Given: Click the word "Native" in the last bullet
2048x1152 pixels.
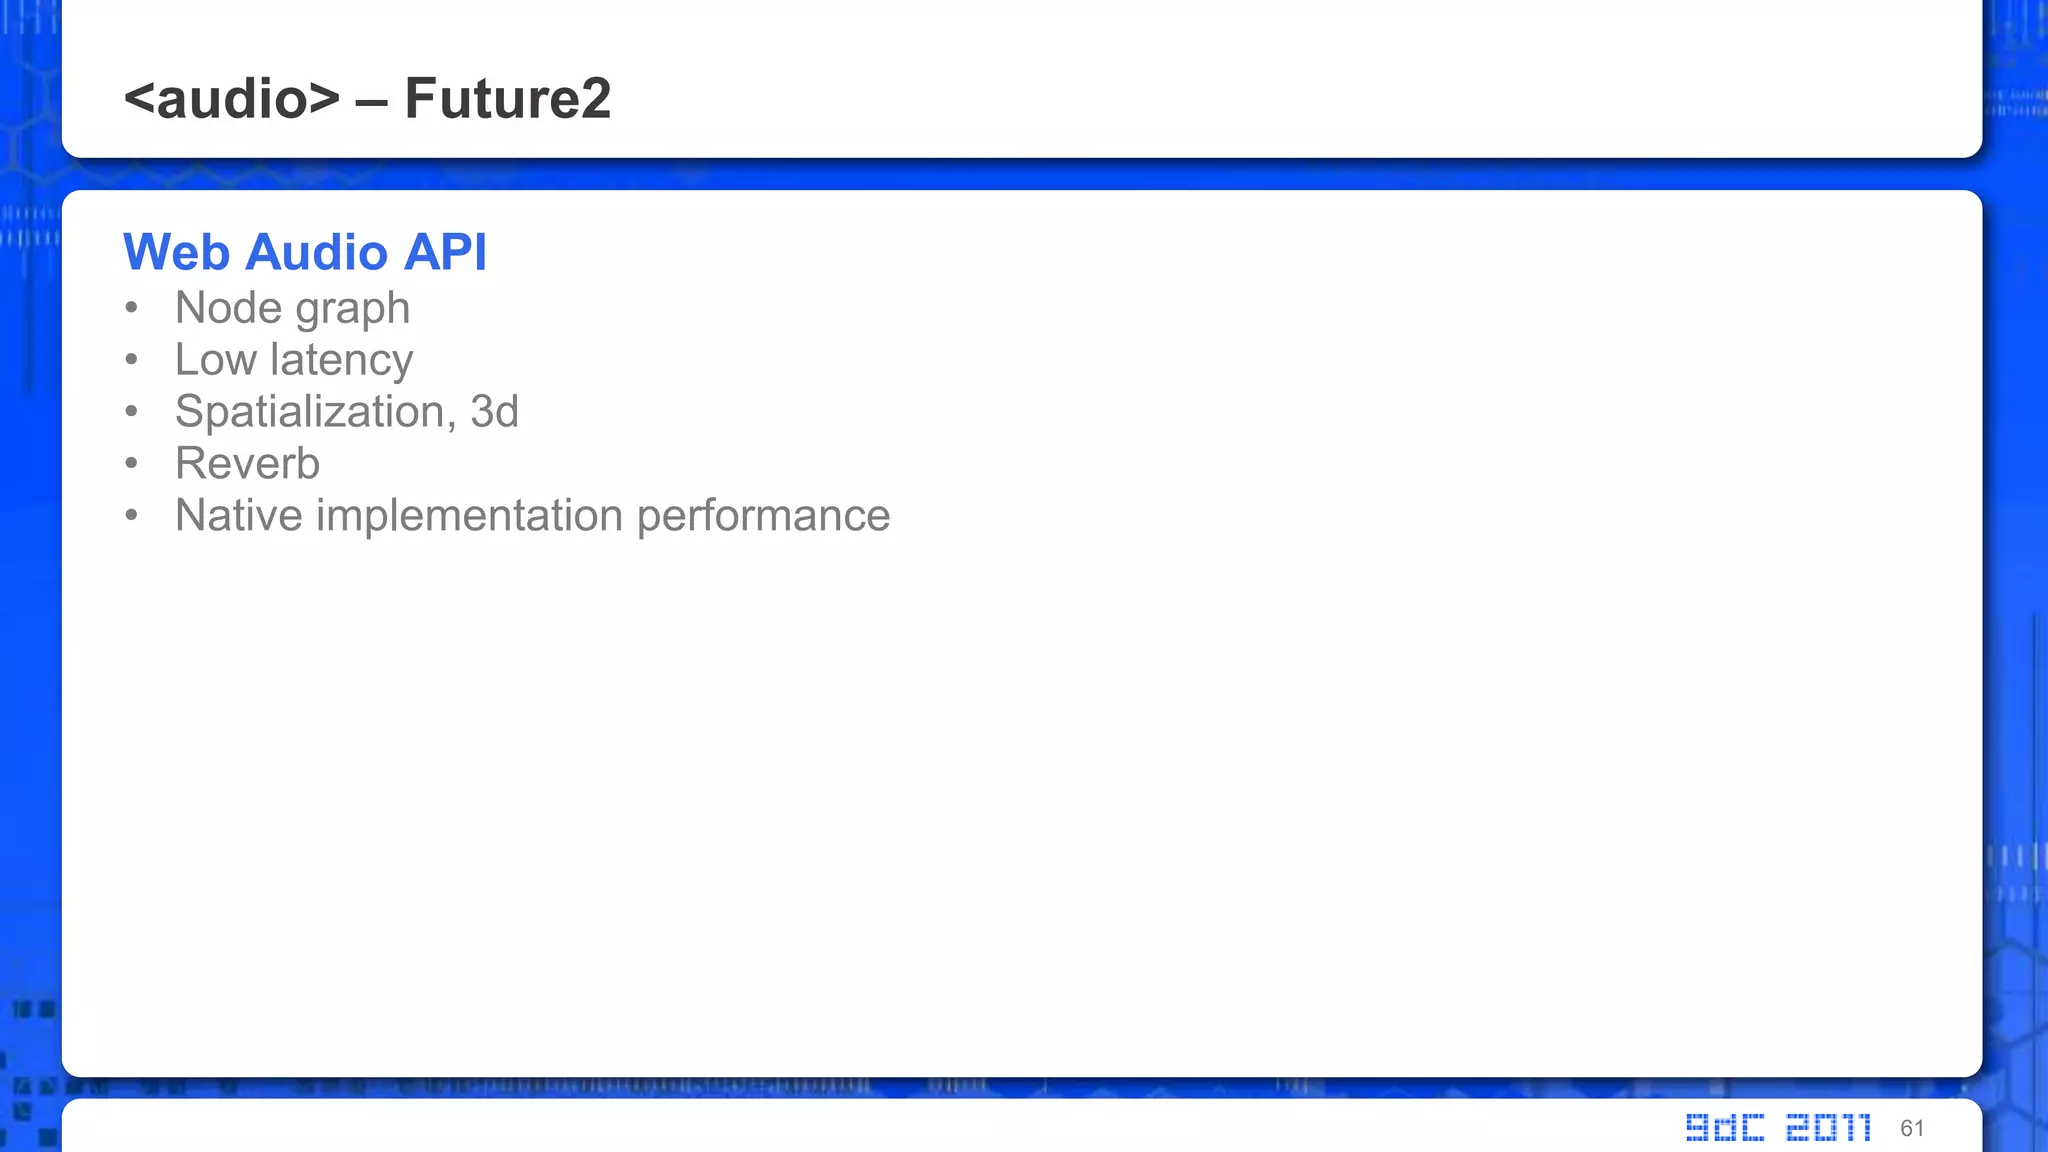Looking at the screenshot, I should coord(238,516).
